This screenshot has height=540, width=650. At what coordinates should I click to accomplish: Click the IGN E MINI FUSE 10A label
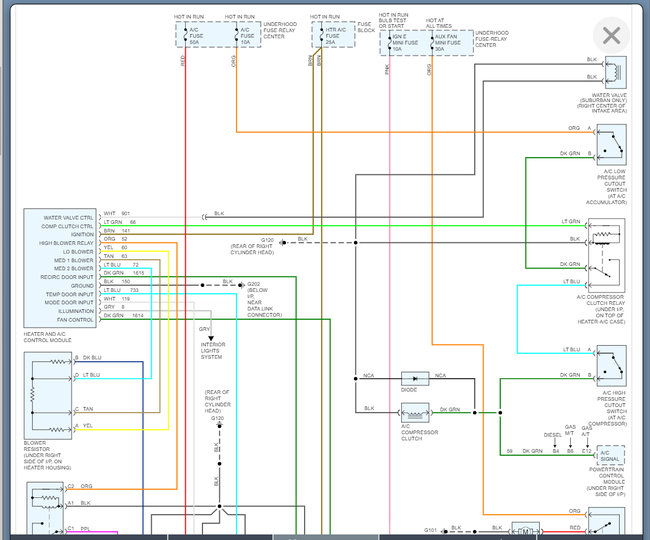coord(405,43)
